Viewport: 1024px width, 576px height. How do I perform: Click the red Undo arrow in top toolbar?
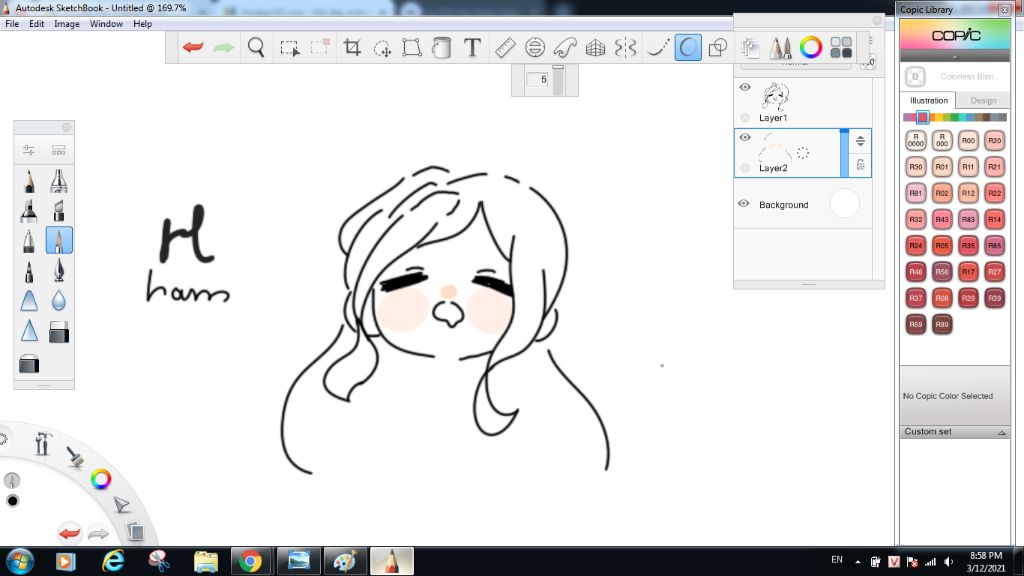click(193, 47)
